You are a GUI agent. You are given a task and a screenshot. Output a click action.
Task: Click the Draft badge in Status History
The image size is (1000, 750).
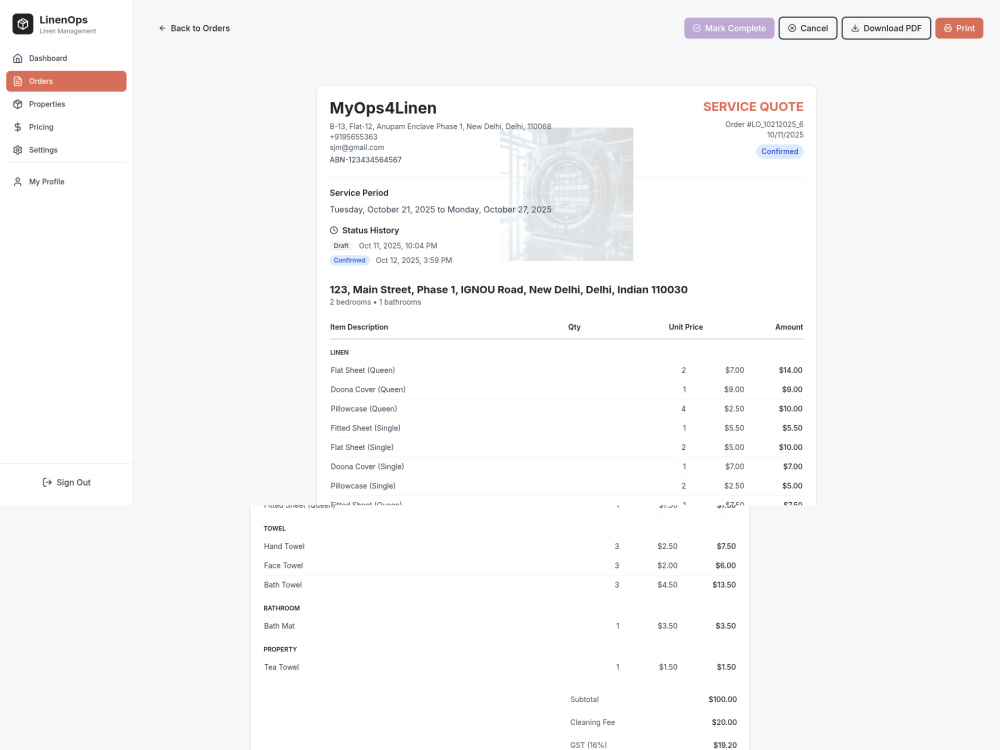click(x=341, y=246)
